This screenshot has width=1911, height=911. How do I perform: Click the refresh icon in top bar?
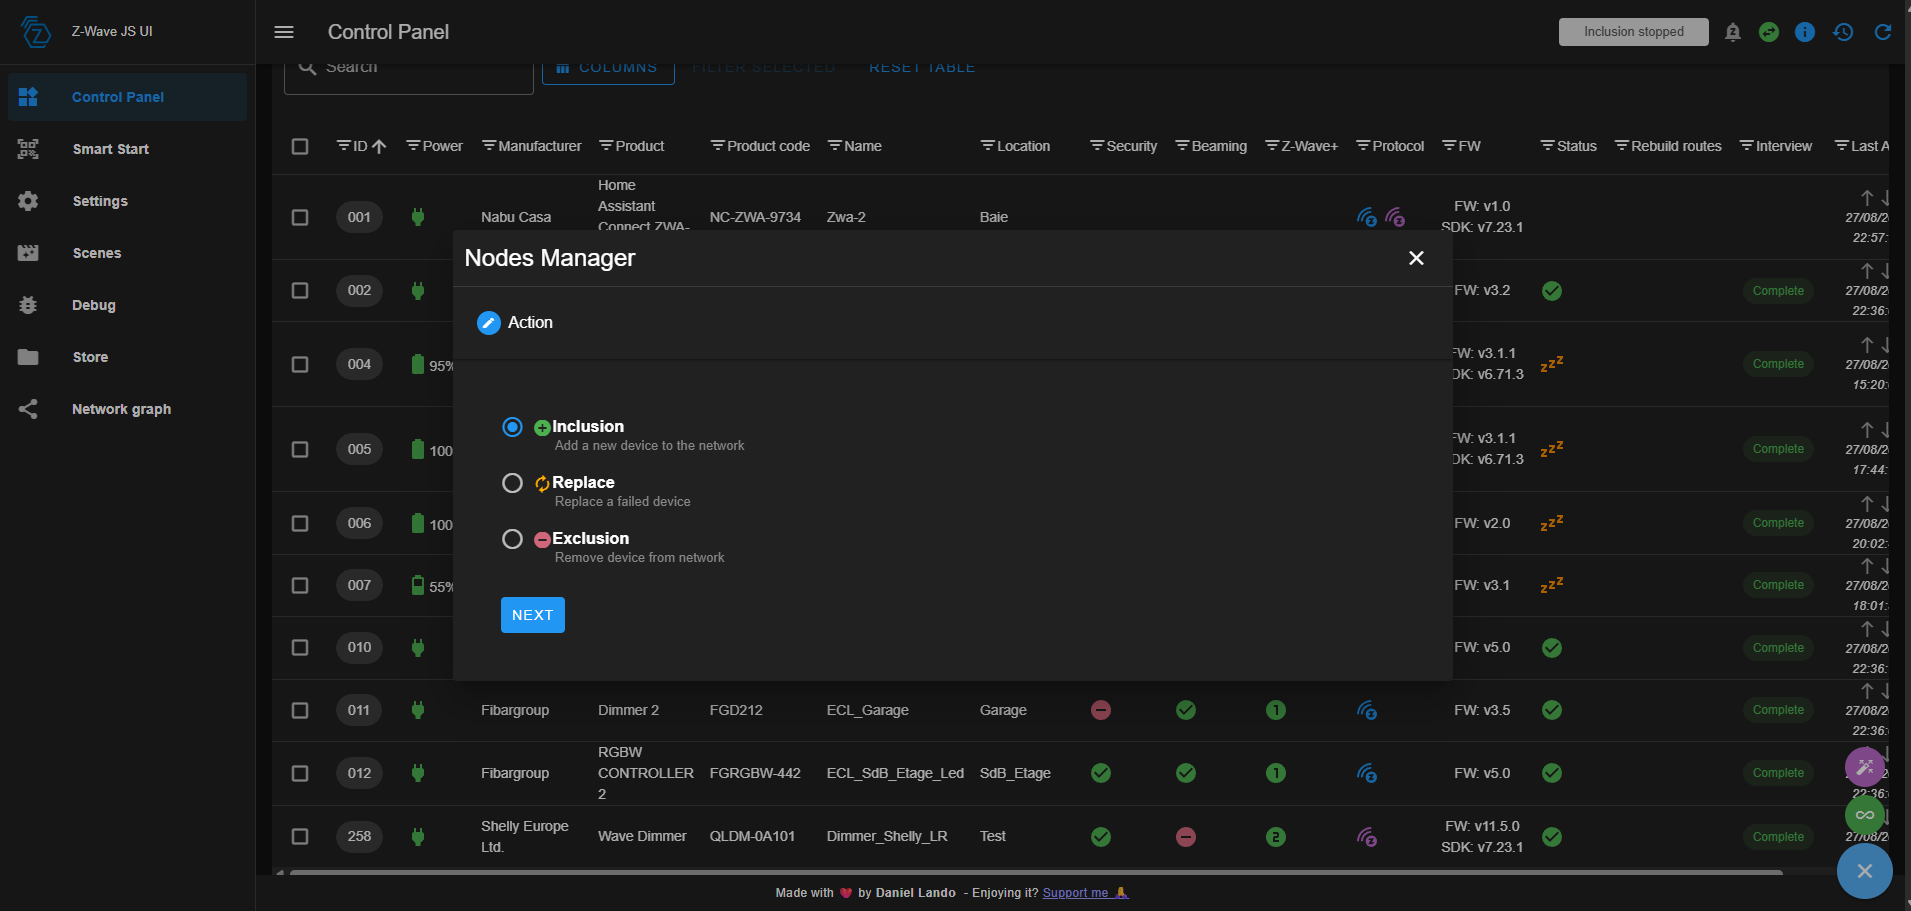[1882, 32]
